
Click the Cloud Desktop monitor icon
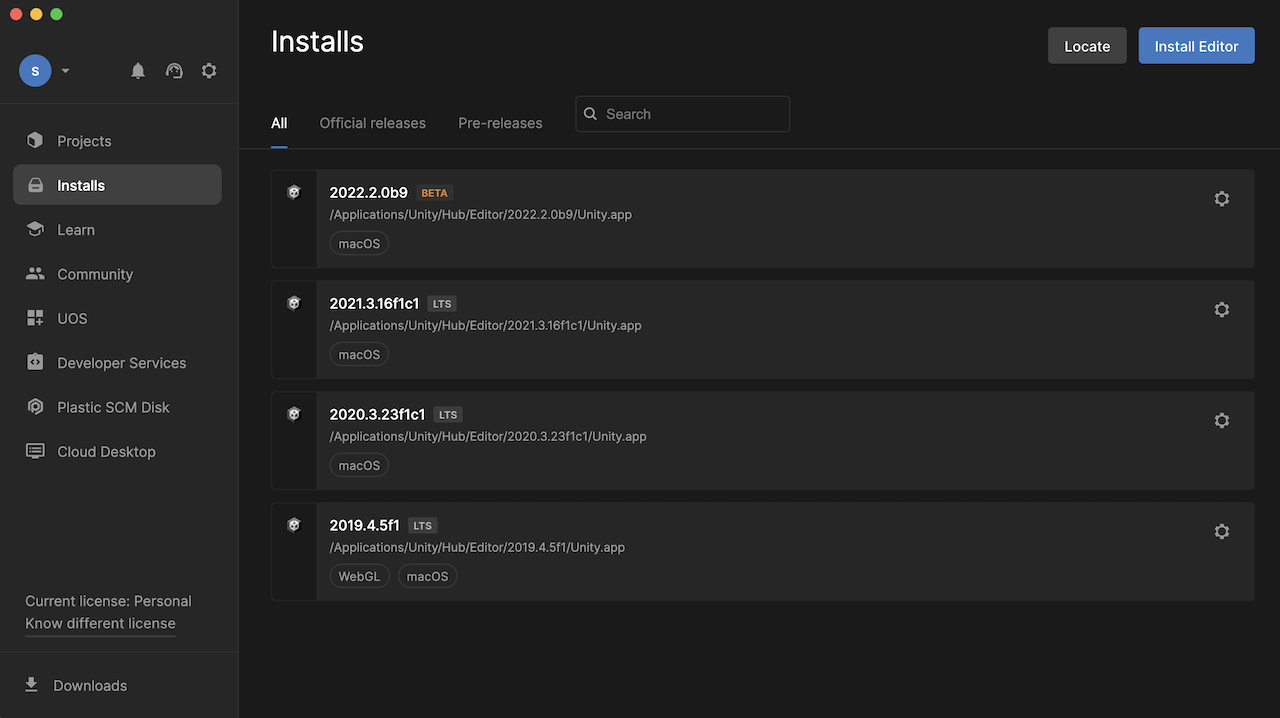point(35,451)
